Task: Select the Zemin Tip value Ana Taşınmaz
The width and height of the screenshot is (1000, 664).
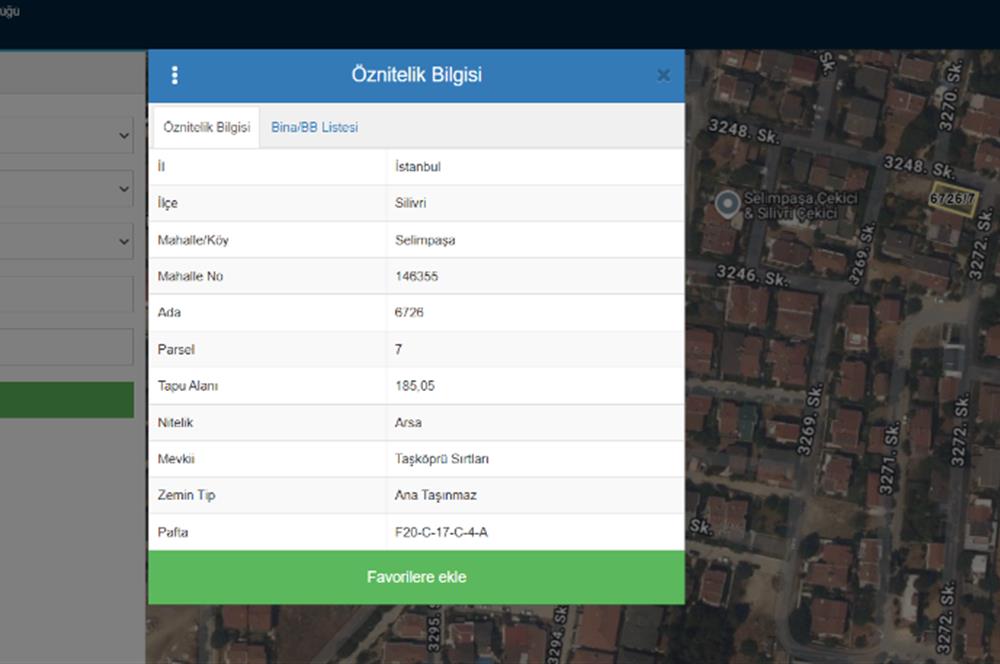Action: click(x=436, y=496)
